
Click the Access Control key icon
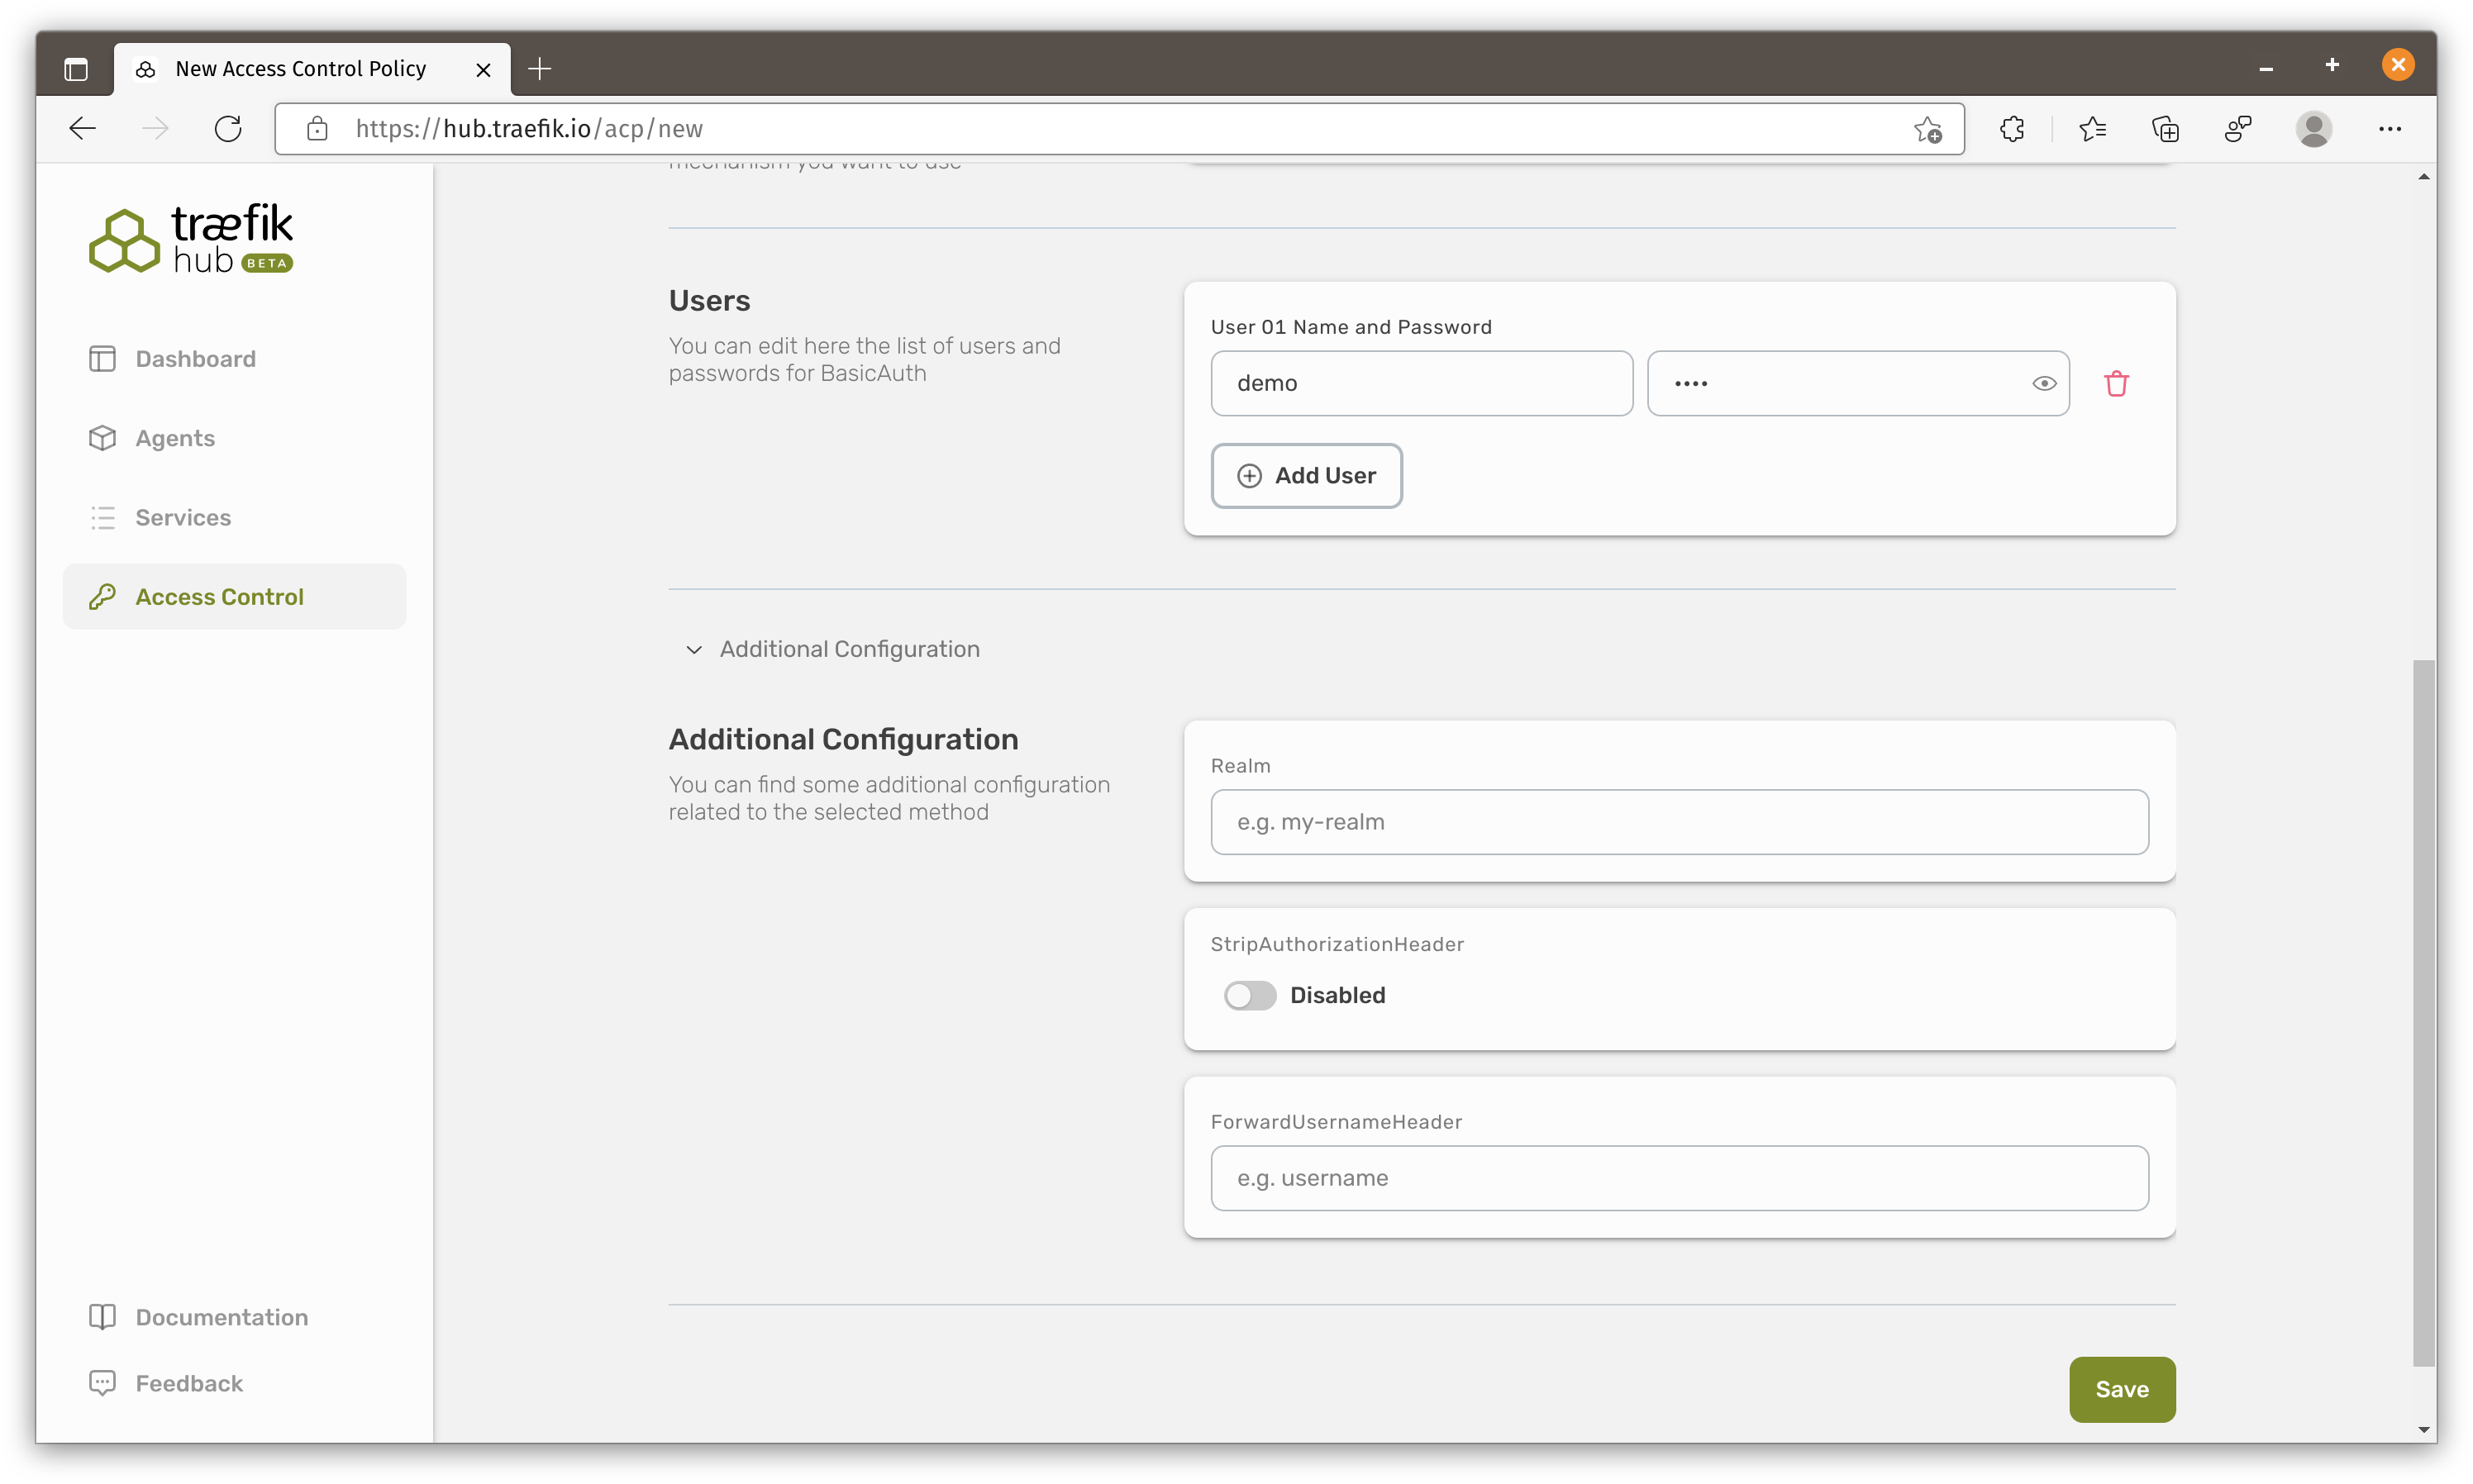coord(103,597)
